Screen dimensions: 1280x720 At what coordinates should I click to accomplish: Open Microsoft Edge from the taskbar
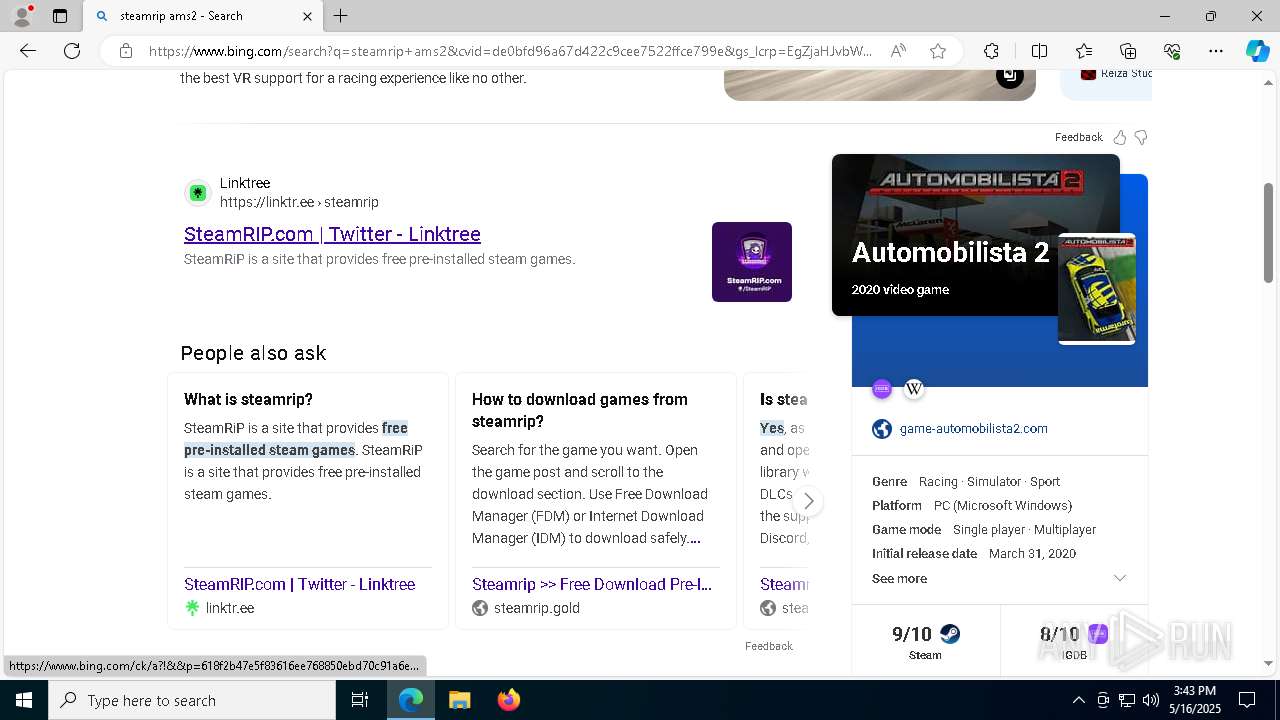coord(411,700)
